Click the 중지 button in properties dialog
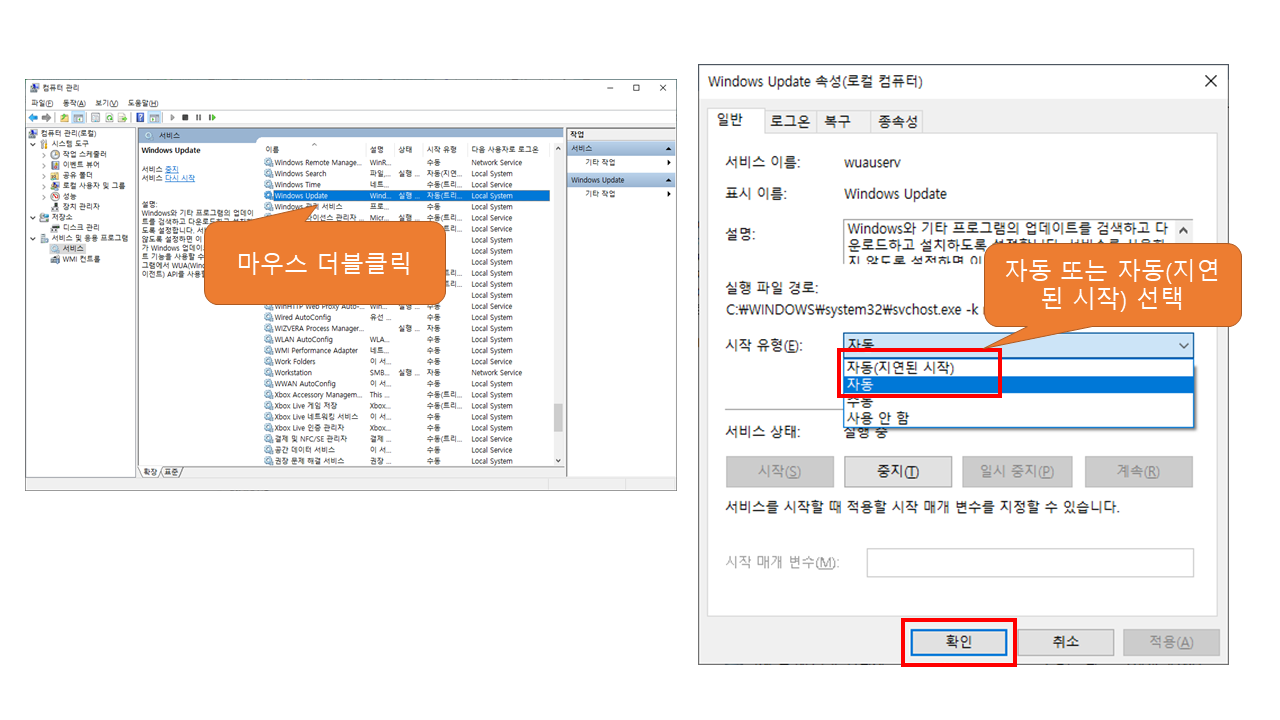 tap(897, 472)
